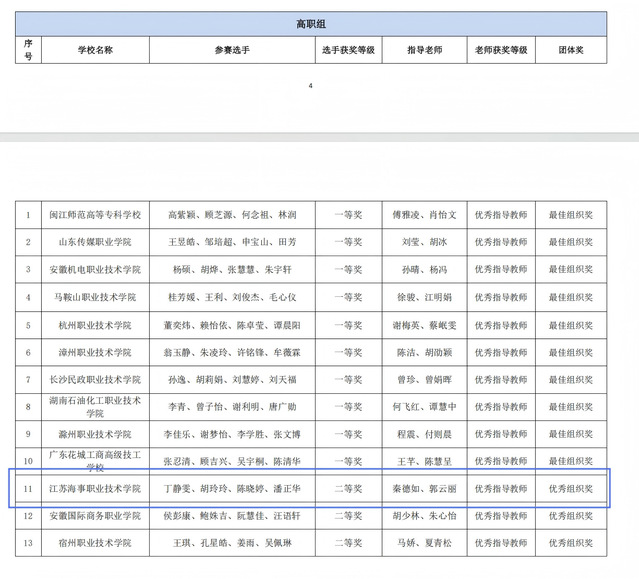Click teachers cell '孙晴、杨冯'
Screen dimensions: 639x579
point(425,269)
